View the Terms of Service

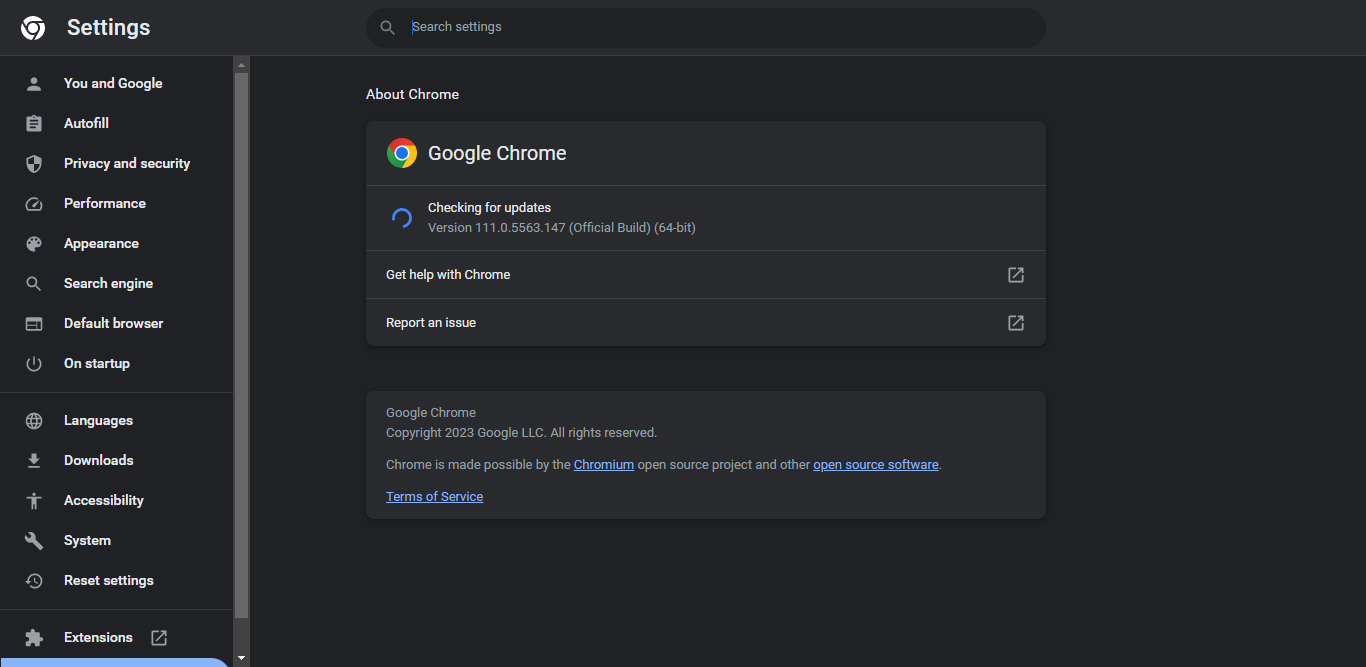434,496
